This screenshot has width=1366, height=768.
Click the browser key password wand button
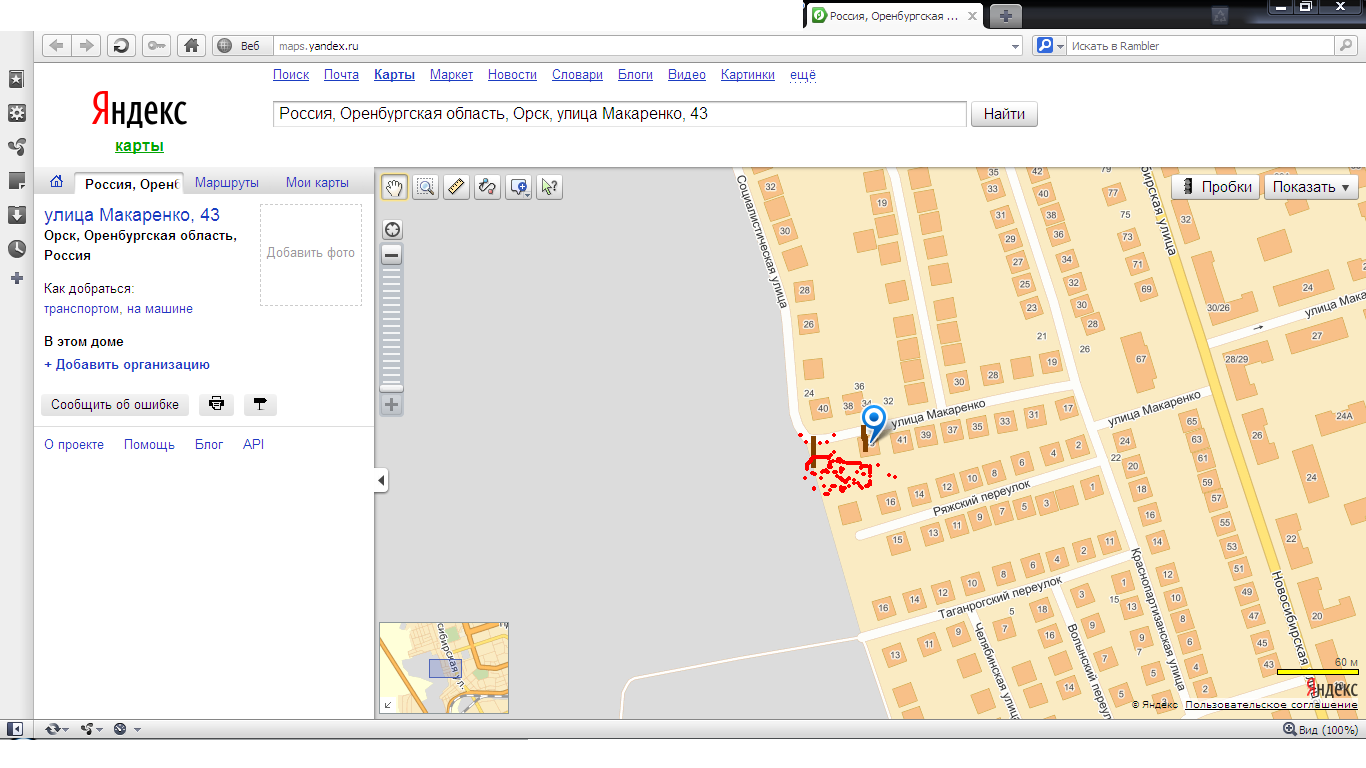[156, 45]
